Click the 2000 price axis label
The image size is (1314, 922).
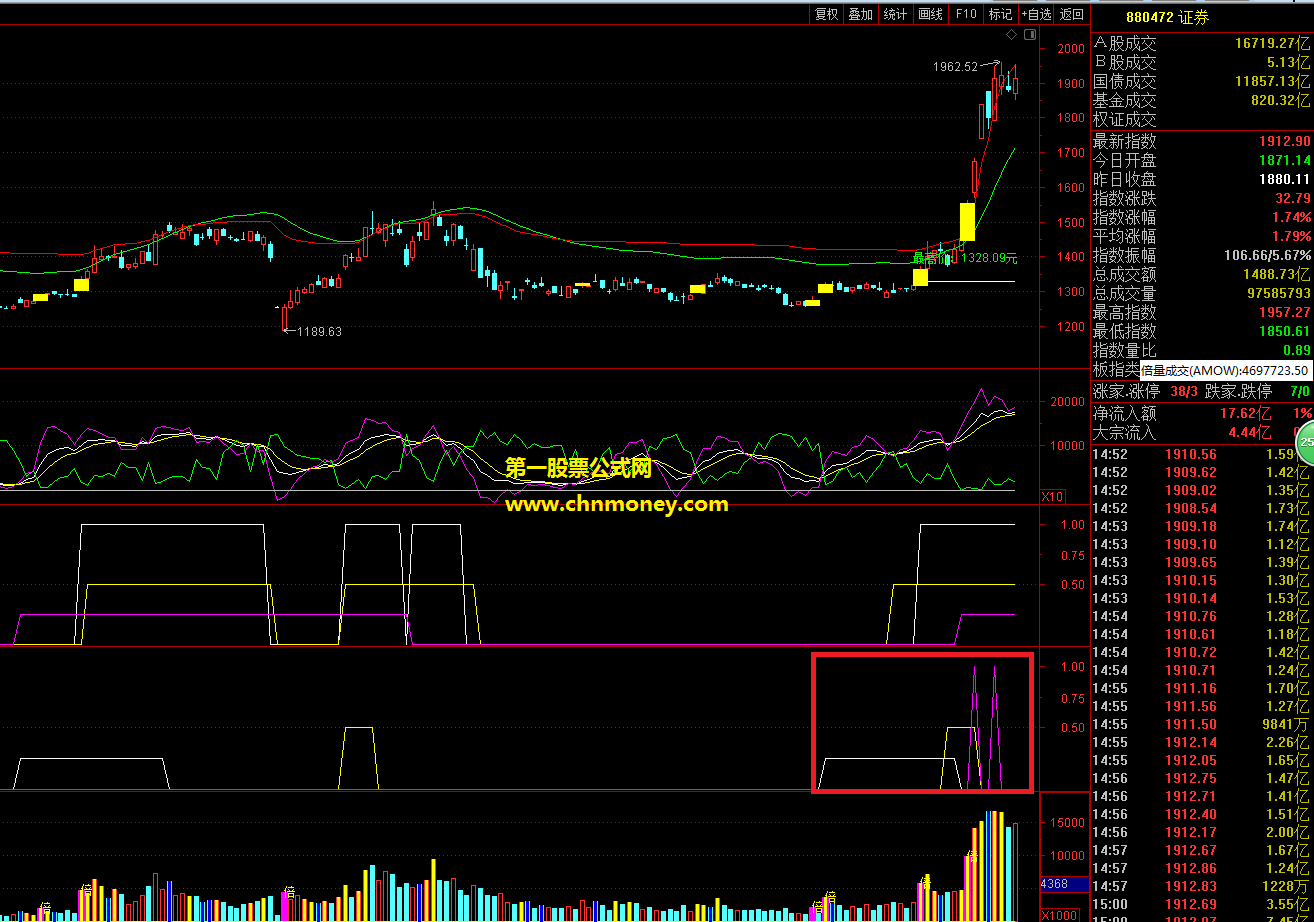point(1071,48)
